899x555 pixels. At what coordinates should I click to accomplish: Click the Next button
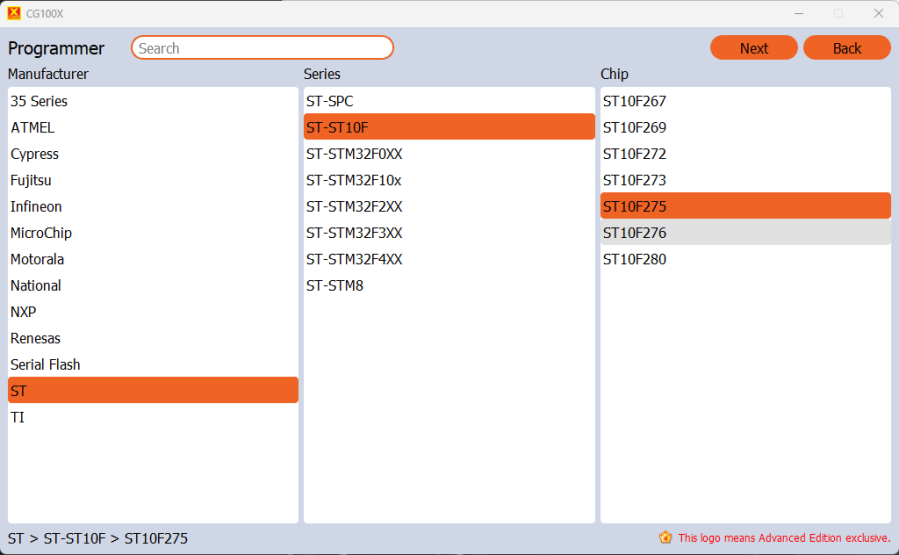pyautogui.click(x=754, y=48)
